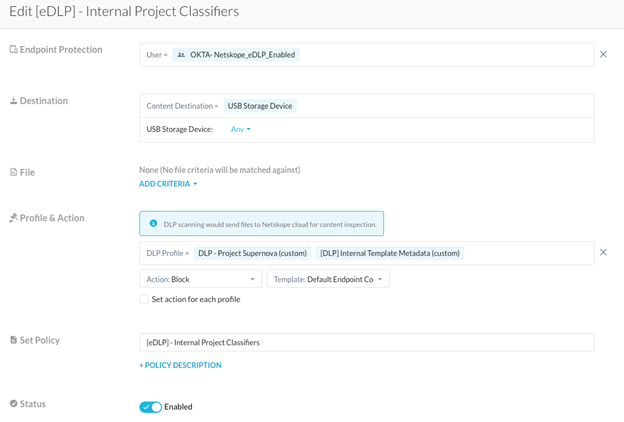The image size is (624, 422).
Task: Click the Endpoint Protection section icon
Action: [14, 50]
